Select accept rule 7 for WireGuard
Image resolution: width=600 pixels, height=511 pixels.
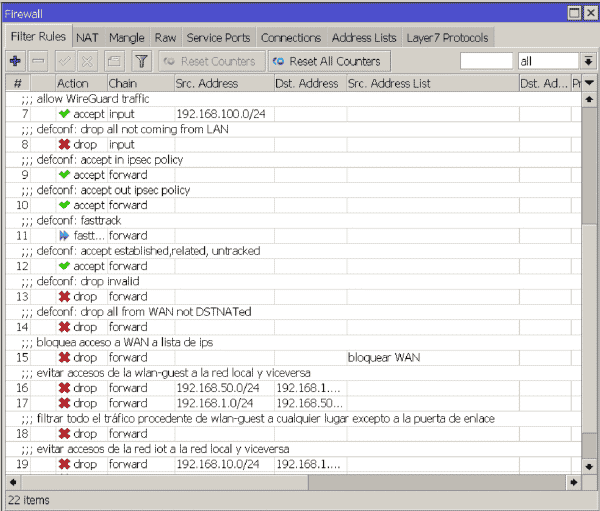tap(293, 114)
